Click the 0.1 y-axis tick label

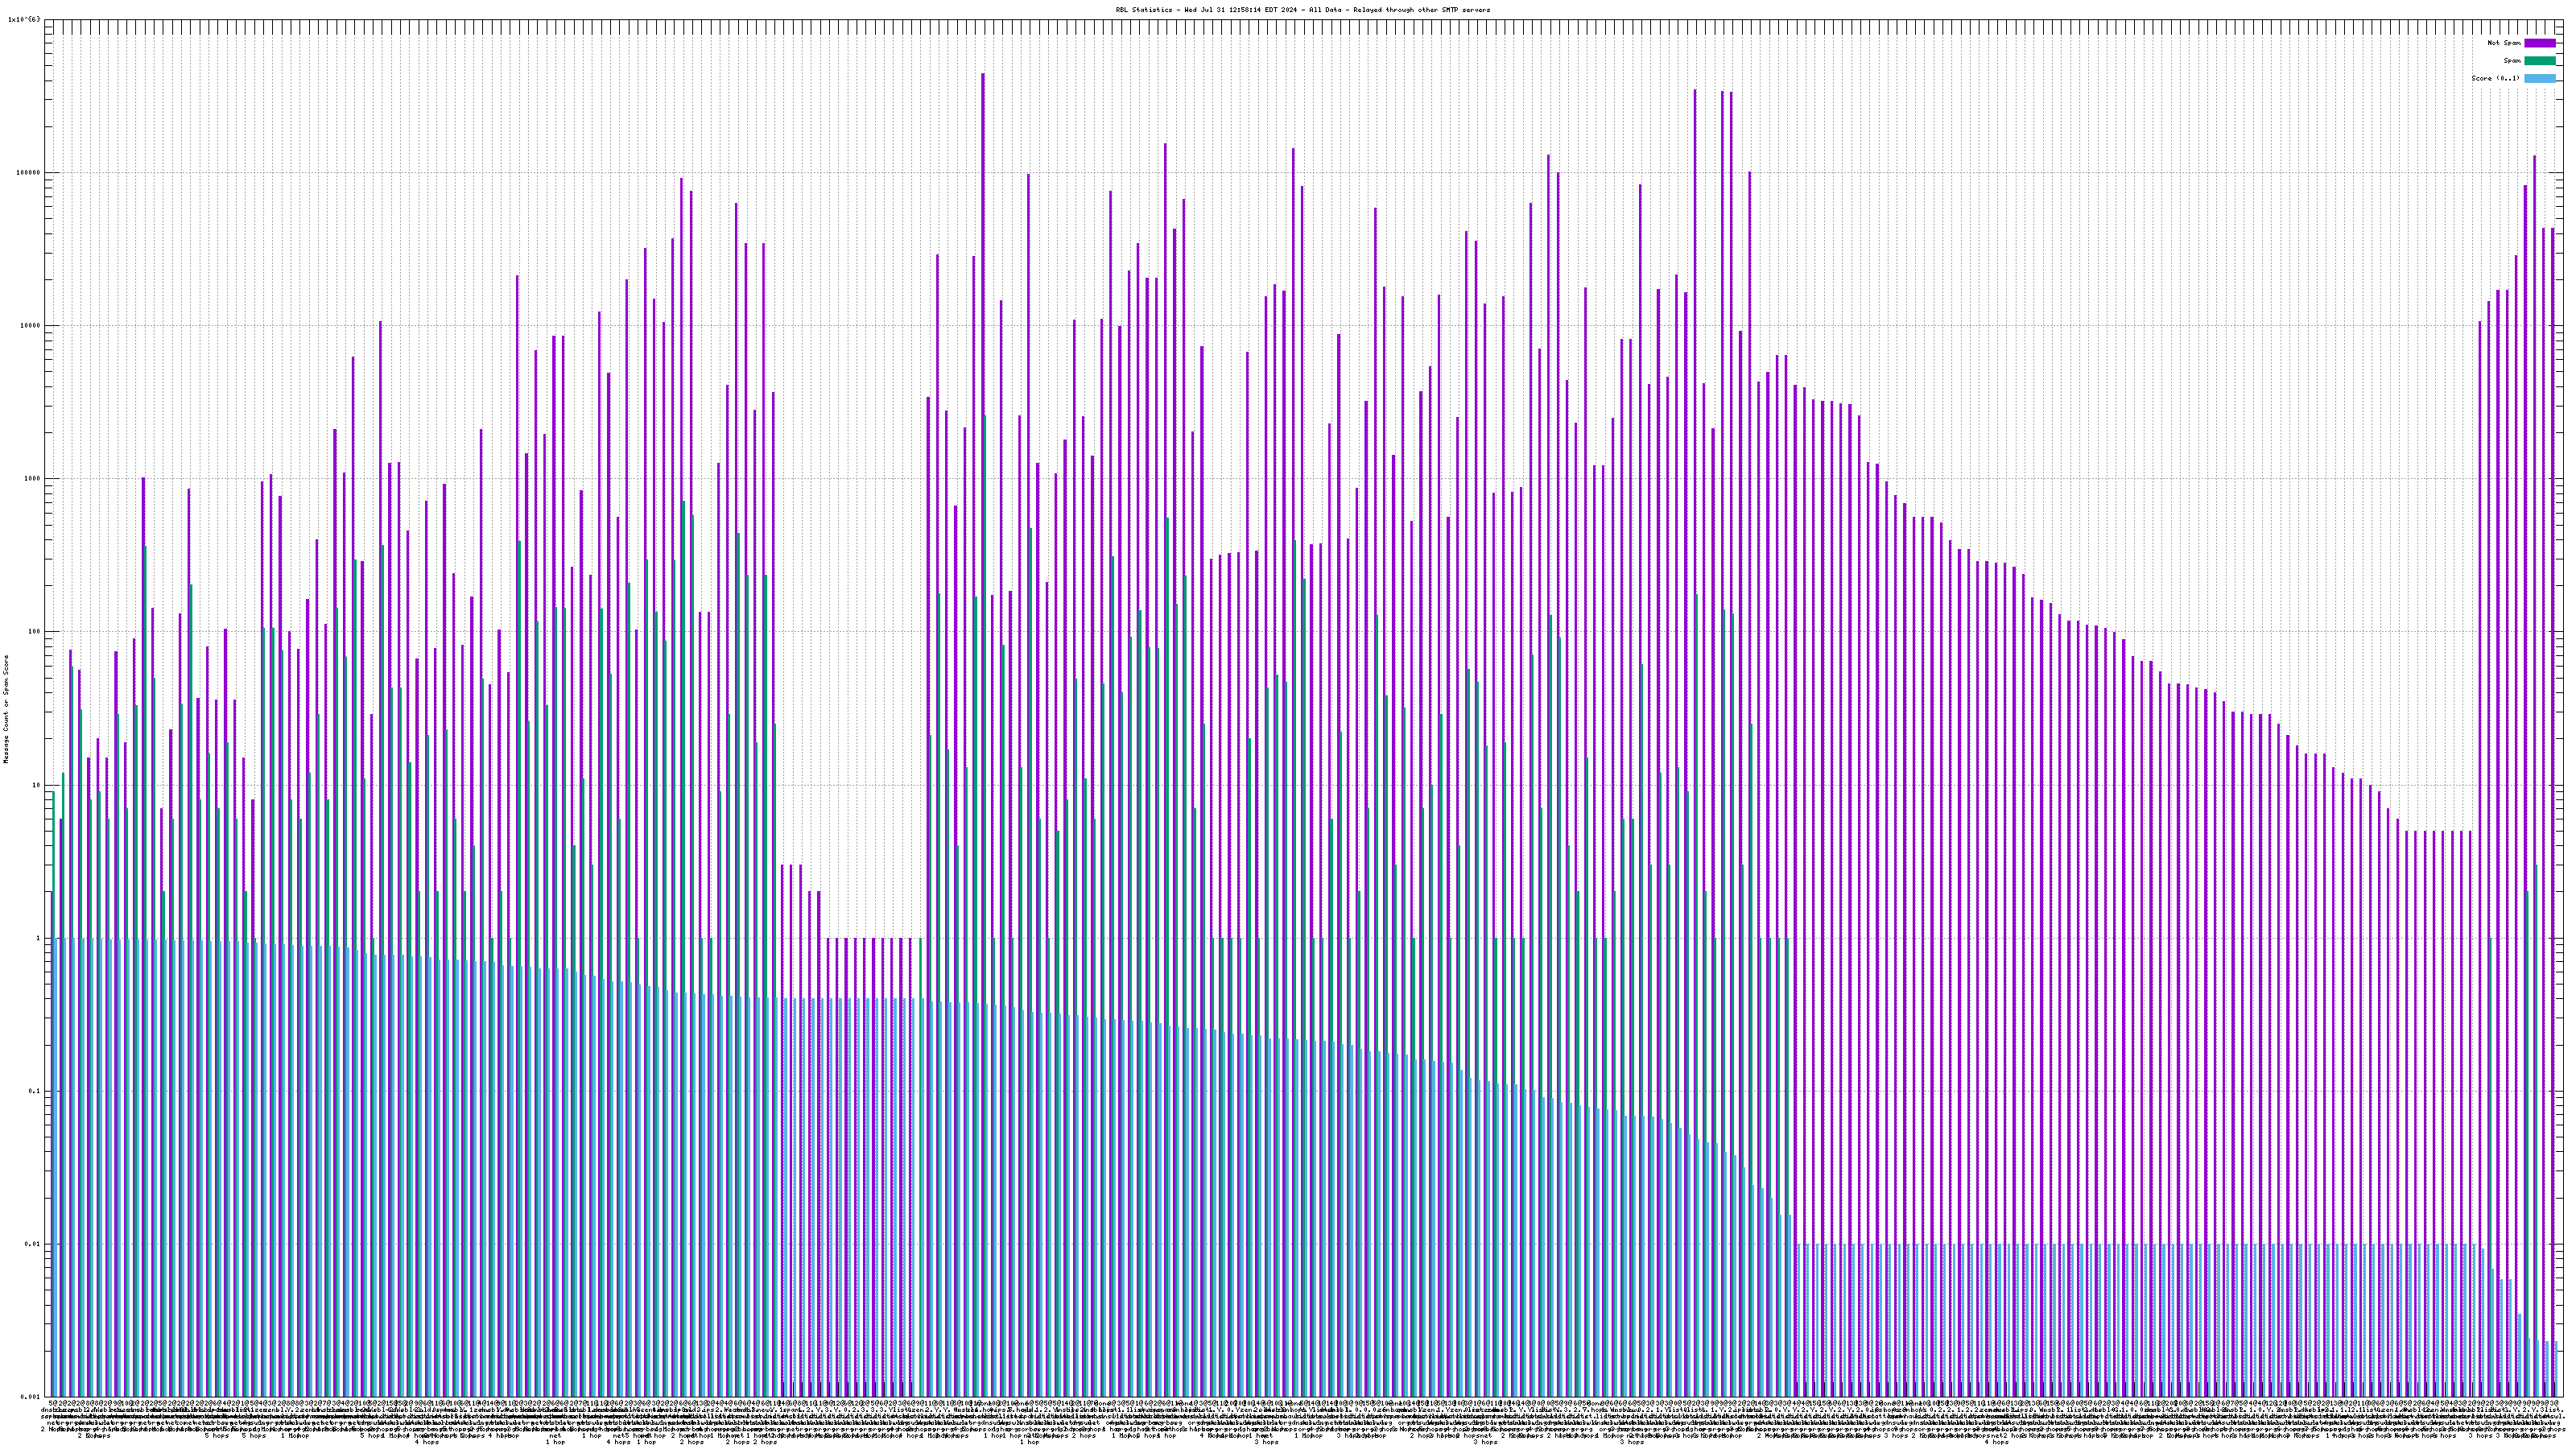coord(35,1091)
